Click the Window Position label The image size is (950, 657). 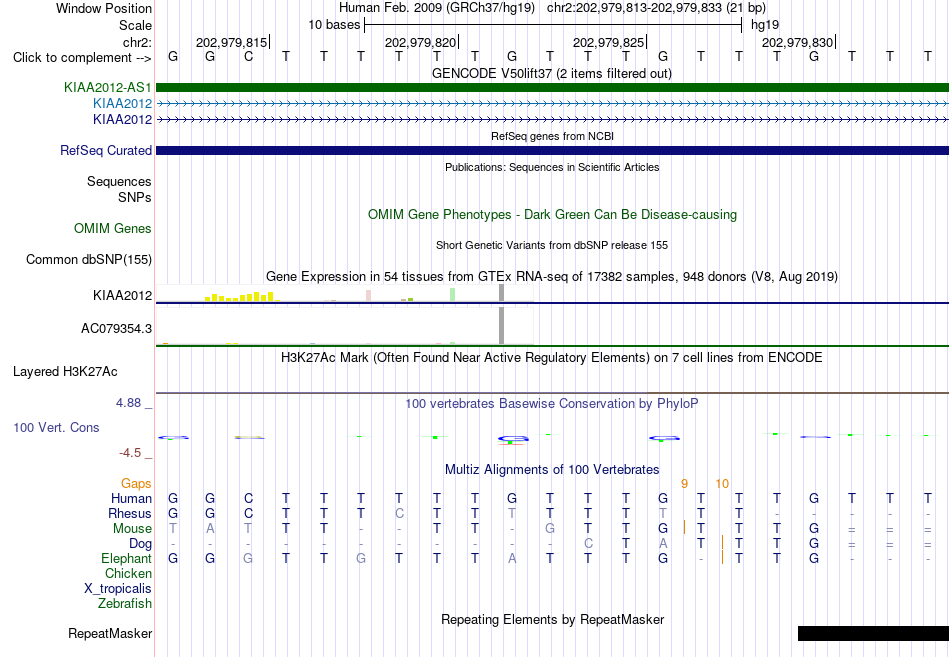tap(104, 8)
